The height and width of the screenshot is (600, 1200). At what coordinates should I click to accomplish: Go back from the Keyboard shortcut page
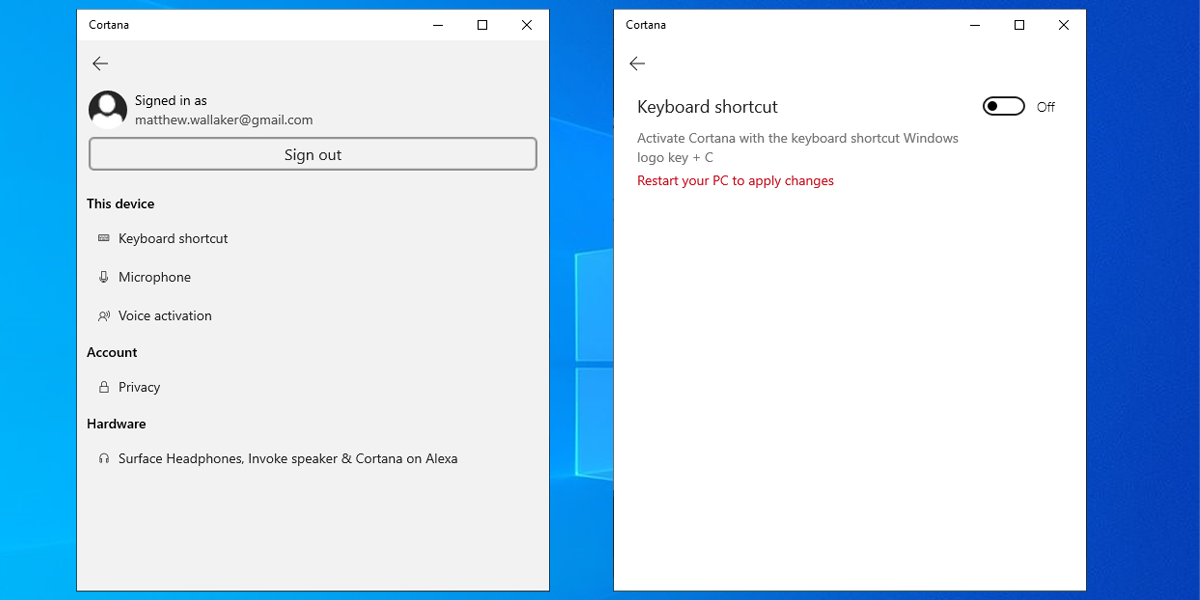(x=637, y=64)
